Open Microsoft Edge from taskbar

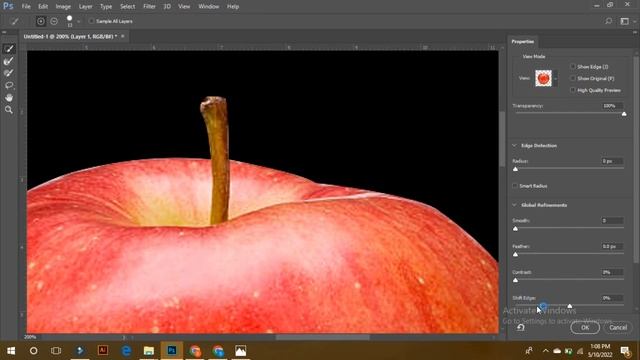(x=126, y=351)
